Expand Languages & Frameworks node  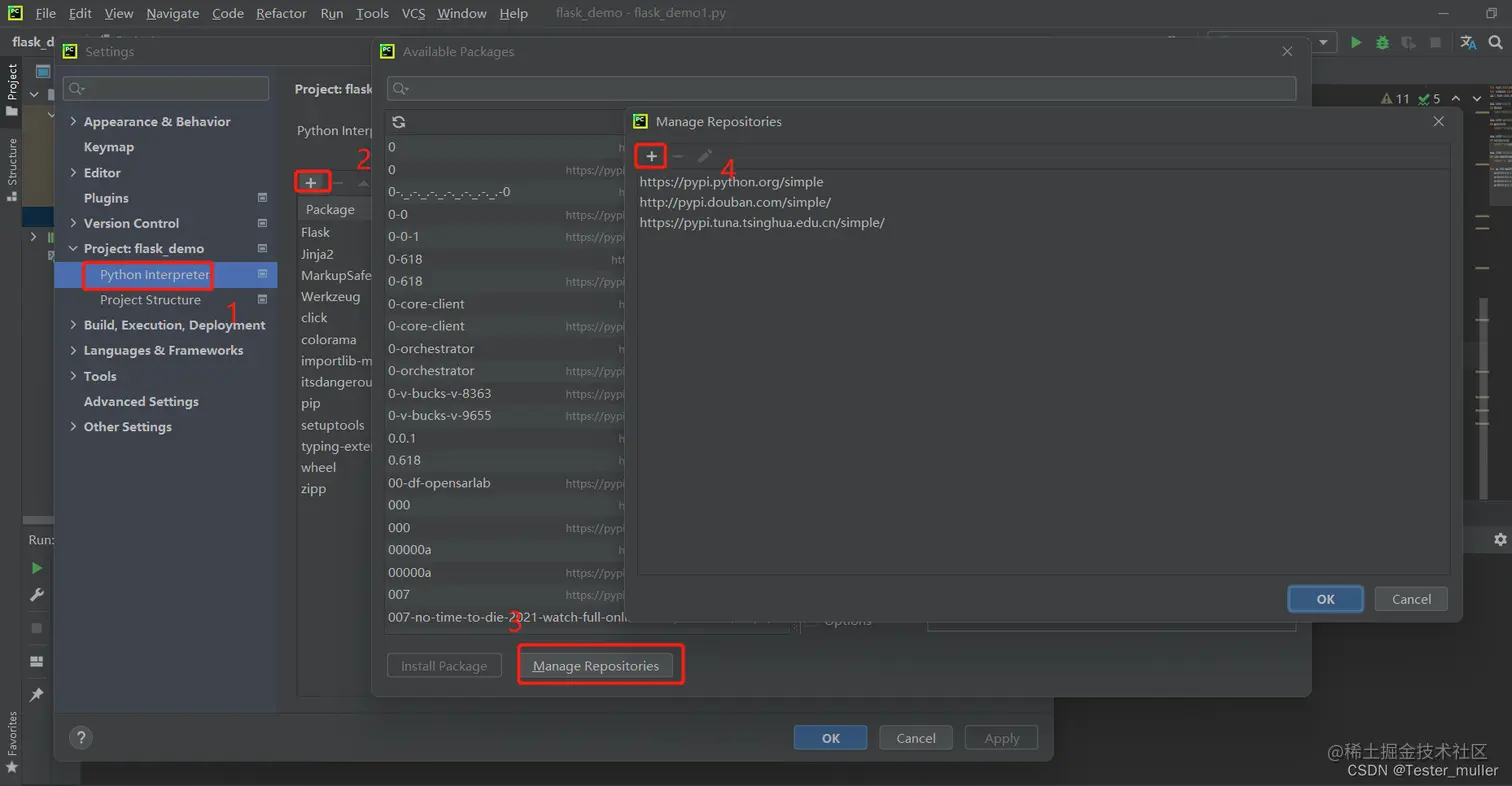(73, 350)
